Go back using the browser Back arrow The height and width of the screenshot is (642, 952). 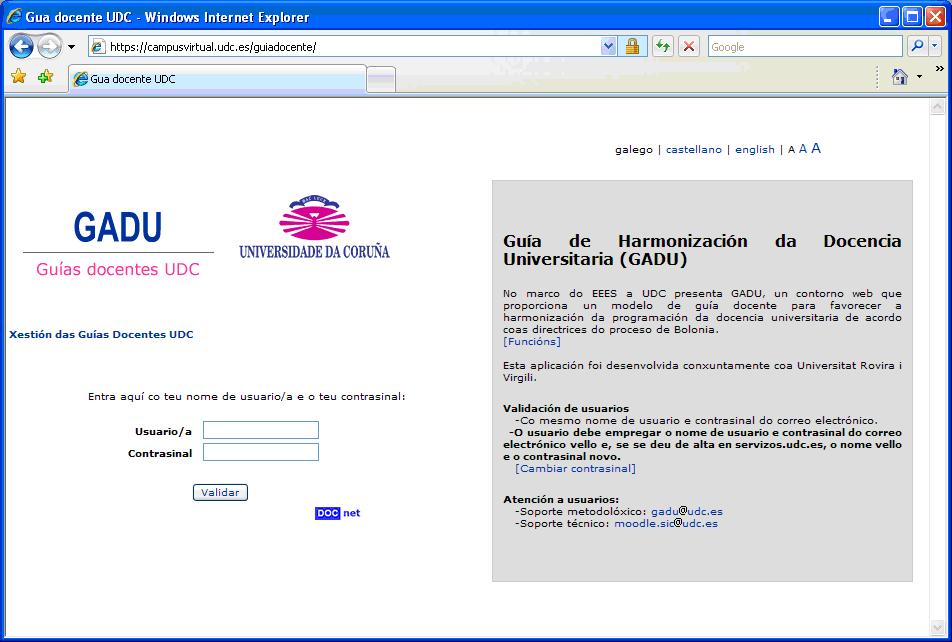coord(22,47)
